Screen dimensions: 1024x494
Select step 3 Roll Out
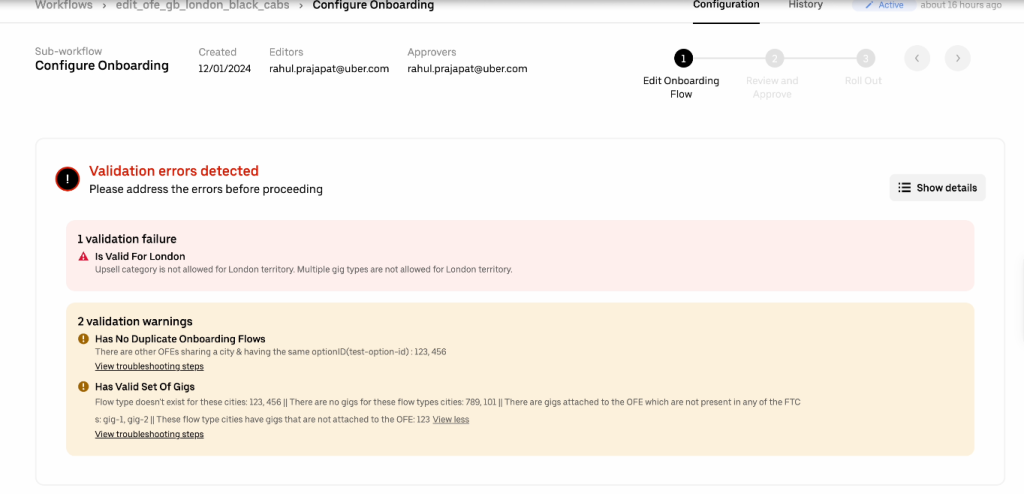865,59
